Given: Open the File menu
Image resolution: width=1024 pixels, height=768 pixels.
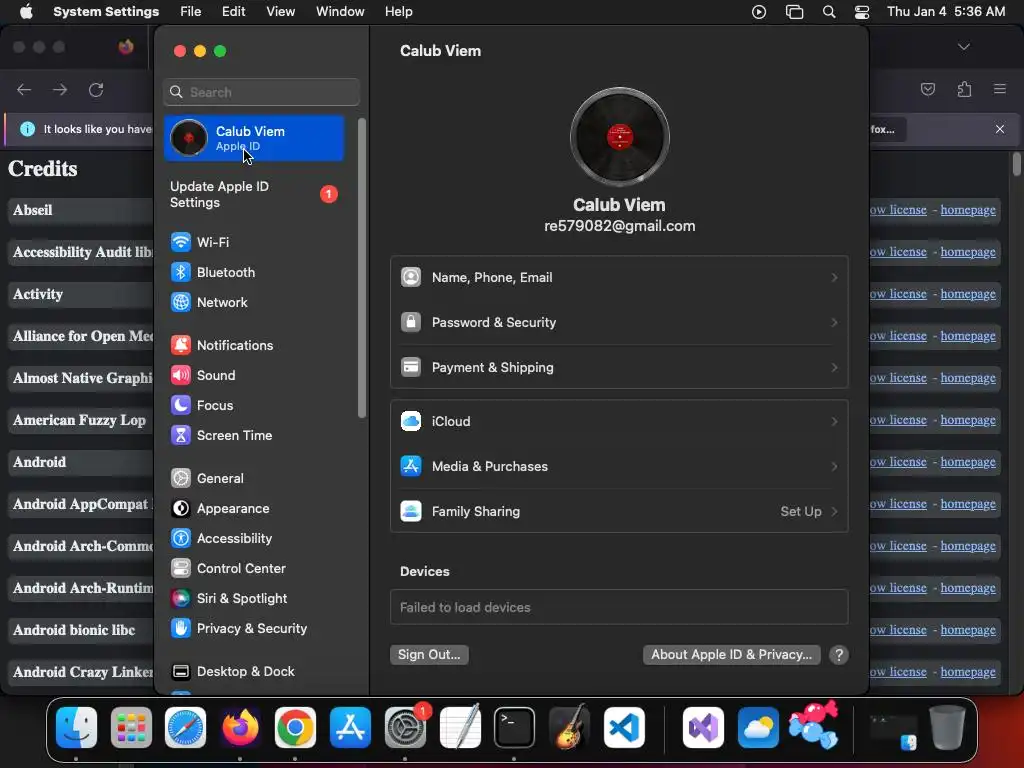Looking at the screenshot, I should tap(191, 12).
